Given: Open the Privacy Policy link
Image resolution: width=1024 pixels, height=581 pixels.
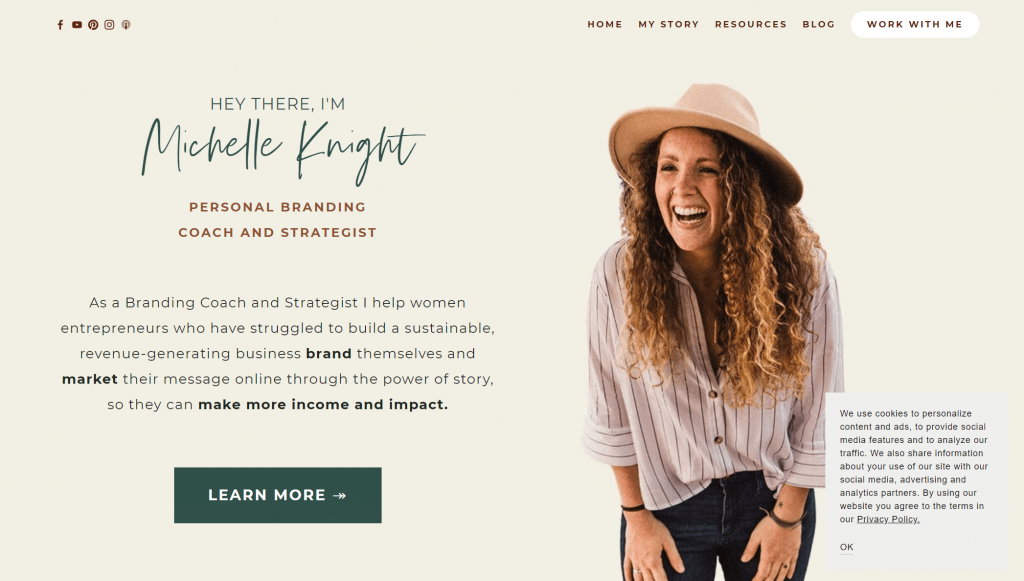Looking at the screenshot, I should tap(888, 520).
